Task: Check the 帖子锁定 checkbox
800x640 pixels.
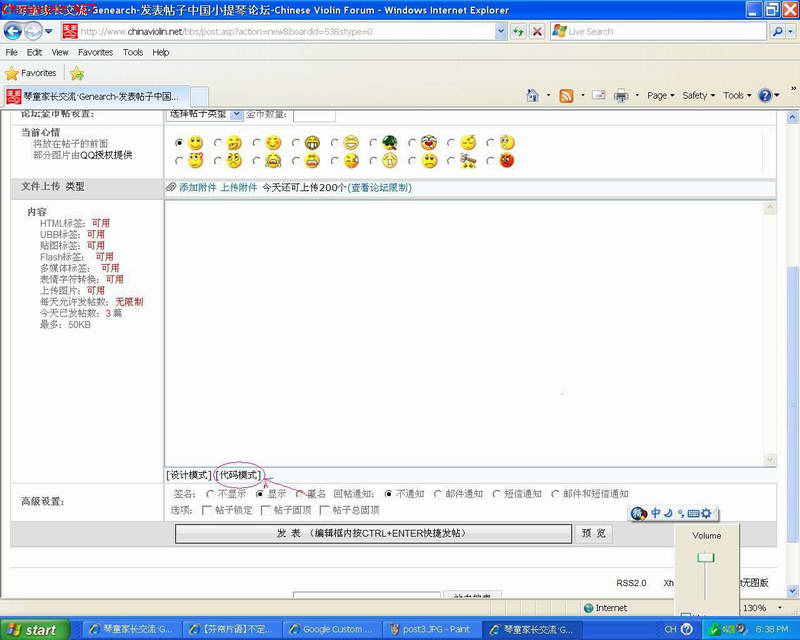Action: (x=207, y=510)
